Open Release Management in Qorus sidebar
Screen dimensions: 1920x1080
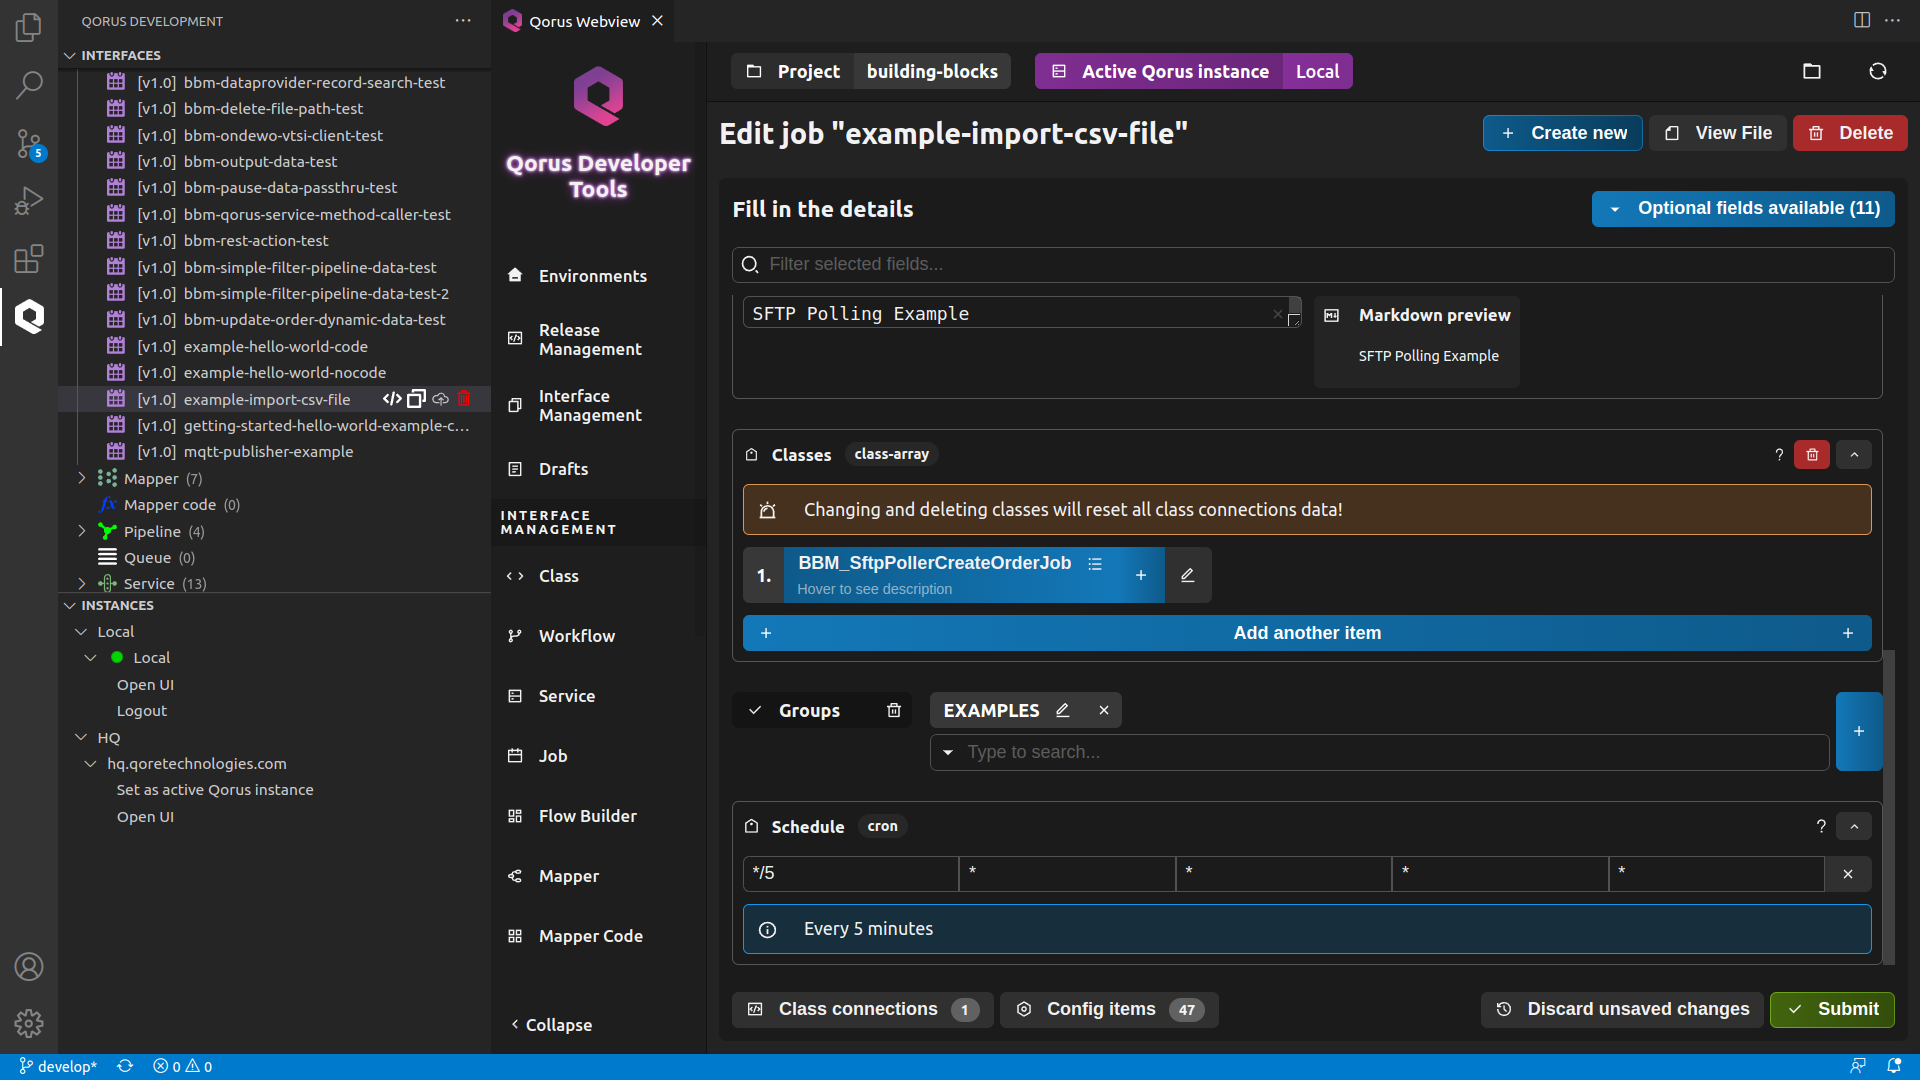(x=590, y=339)
